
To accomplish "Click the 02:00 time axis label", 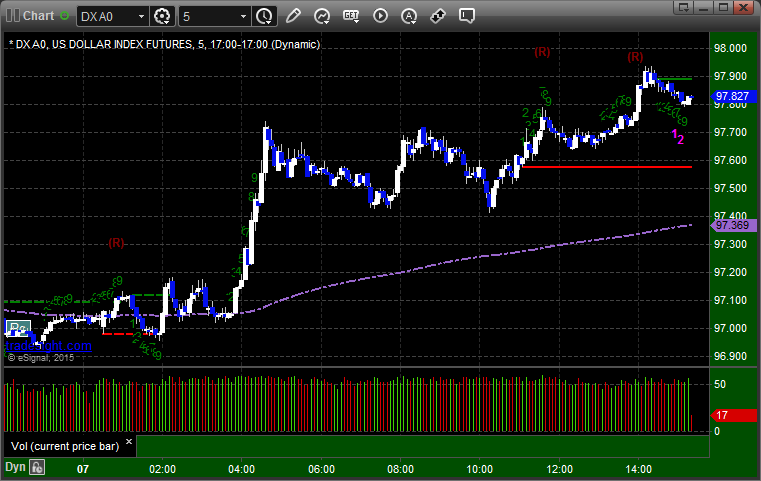I will pos(163,469).
